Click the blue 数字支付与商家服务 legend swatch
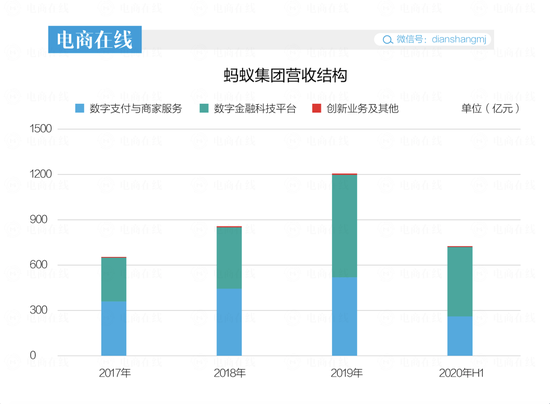This screenshot has width=550, height=404. point(80,108)
